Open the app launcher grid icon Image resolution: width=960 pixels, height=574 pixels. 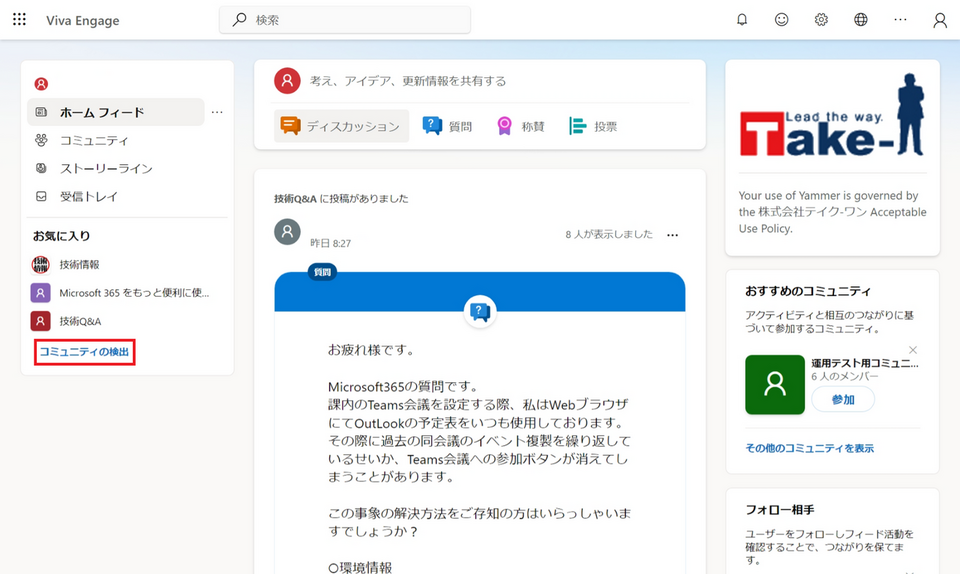[20, 20]
